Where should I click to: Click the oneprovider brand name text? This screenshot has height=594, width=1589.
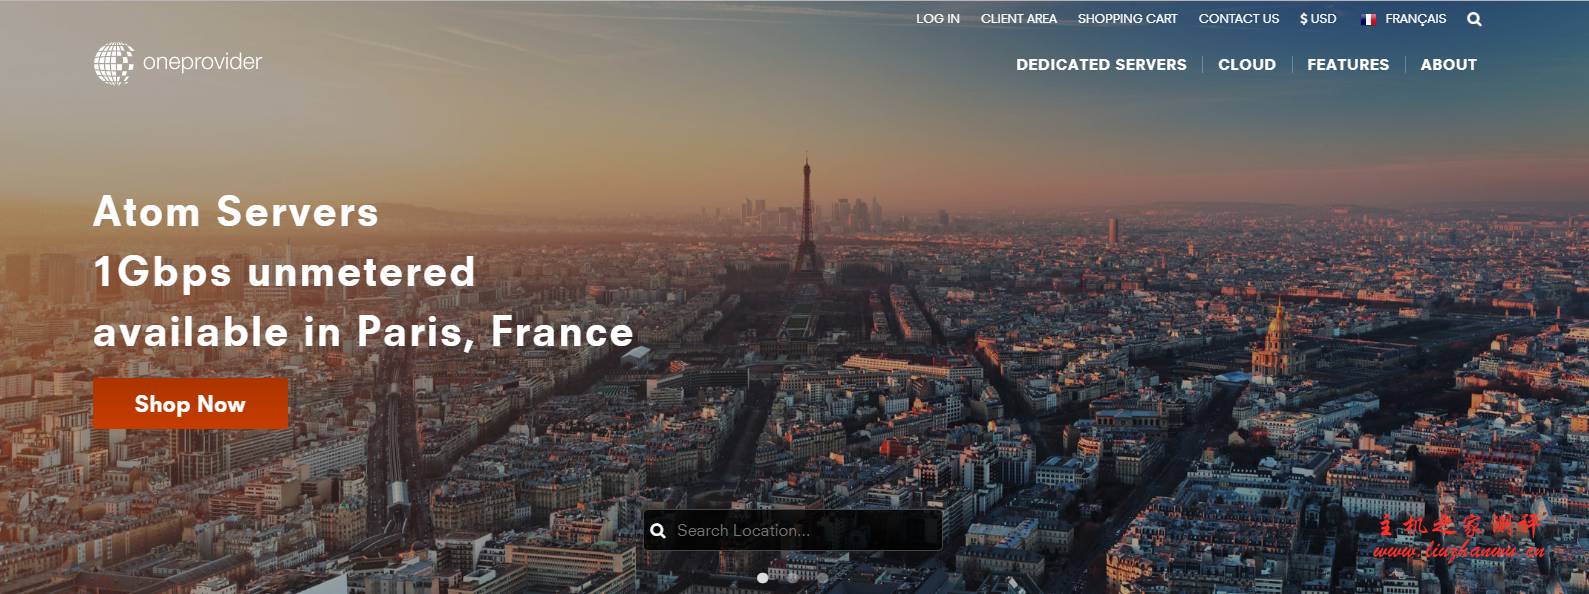click(x=202, y=62)
